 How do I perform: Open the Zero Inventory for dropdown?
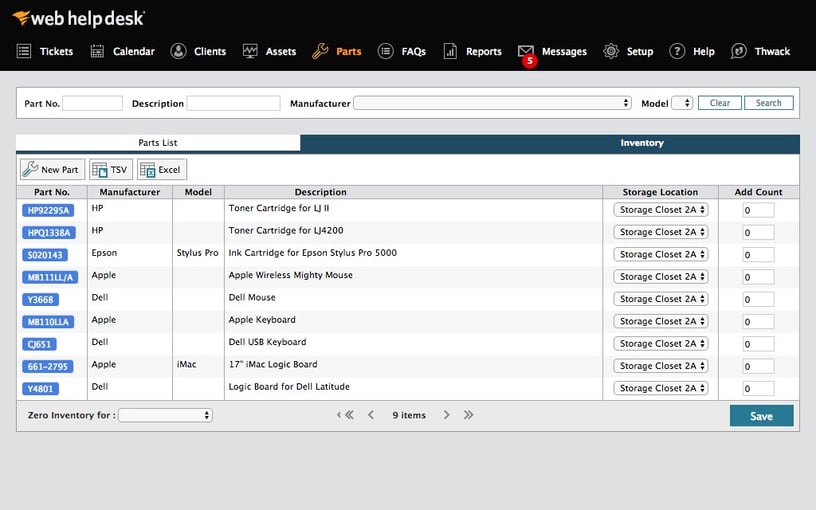(165, 415)
